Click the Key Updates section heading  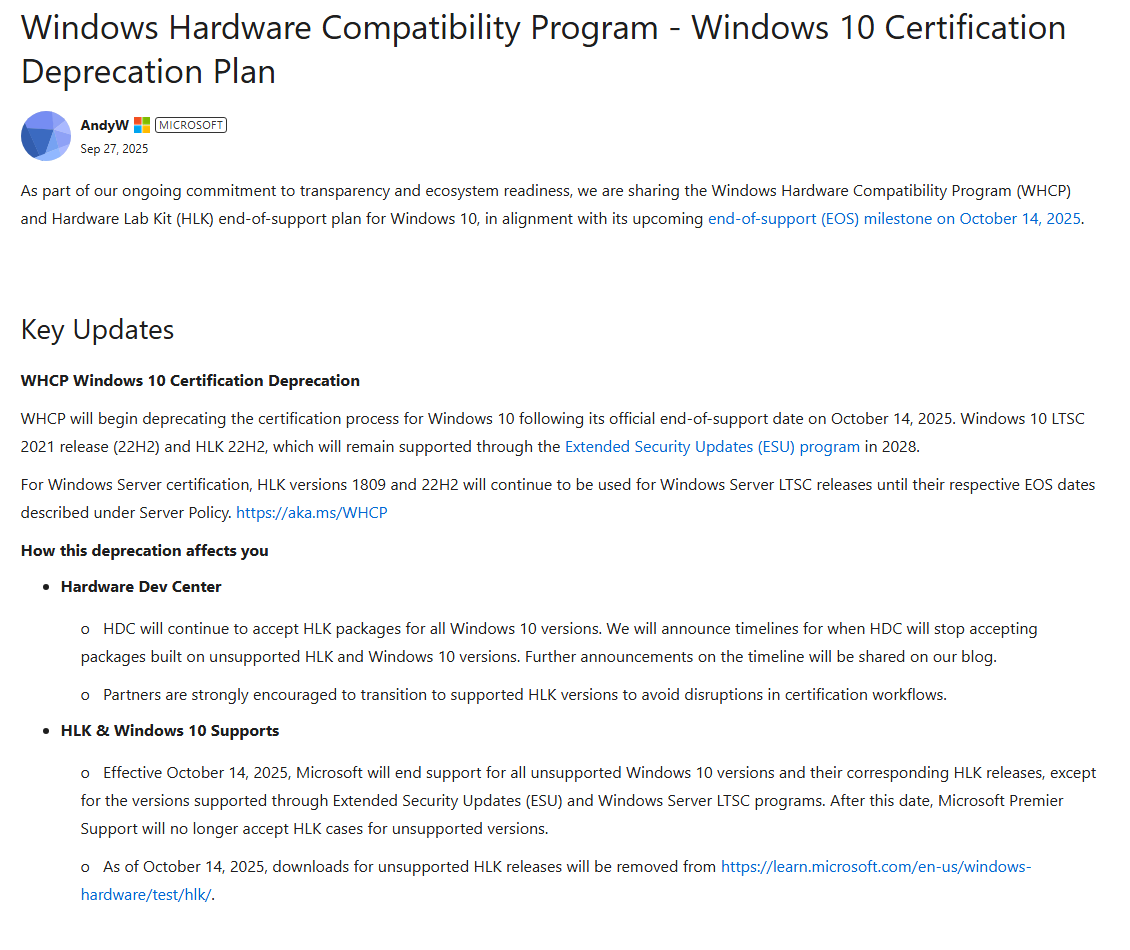pos(97,329)
